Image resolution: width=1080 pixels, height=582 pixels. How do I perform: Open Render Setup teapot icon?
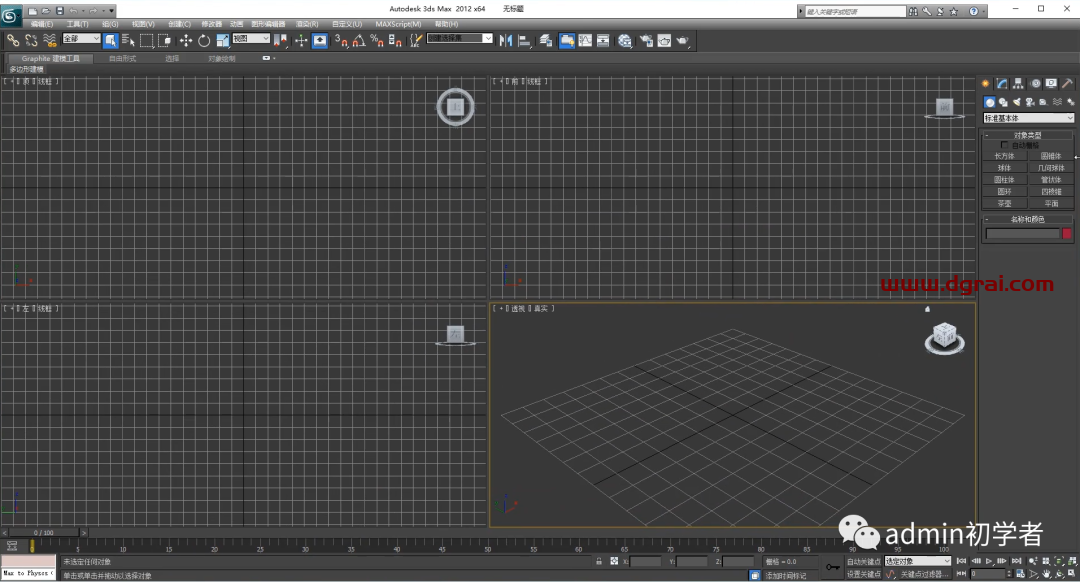click(x=646, y=41)
